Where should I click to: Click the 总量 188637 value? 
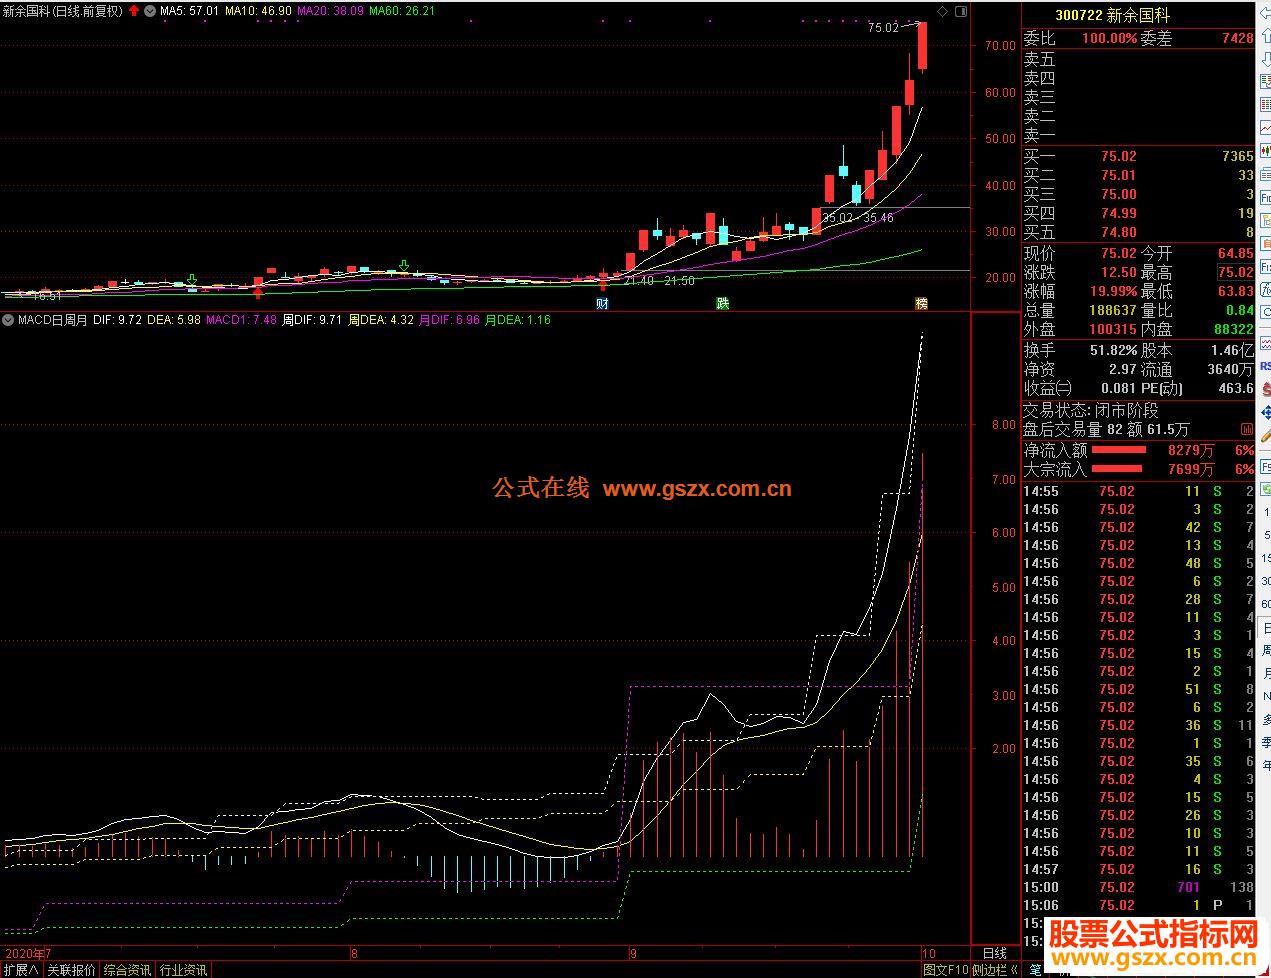1112,311
